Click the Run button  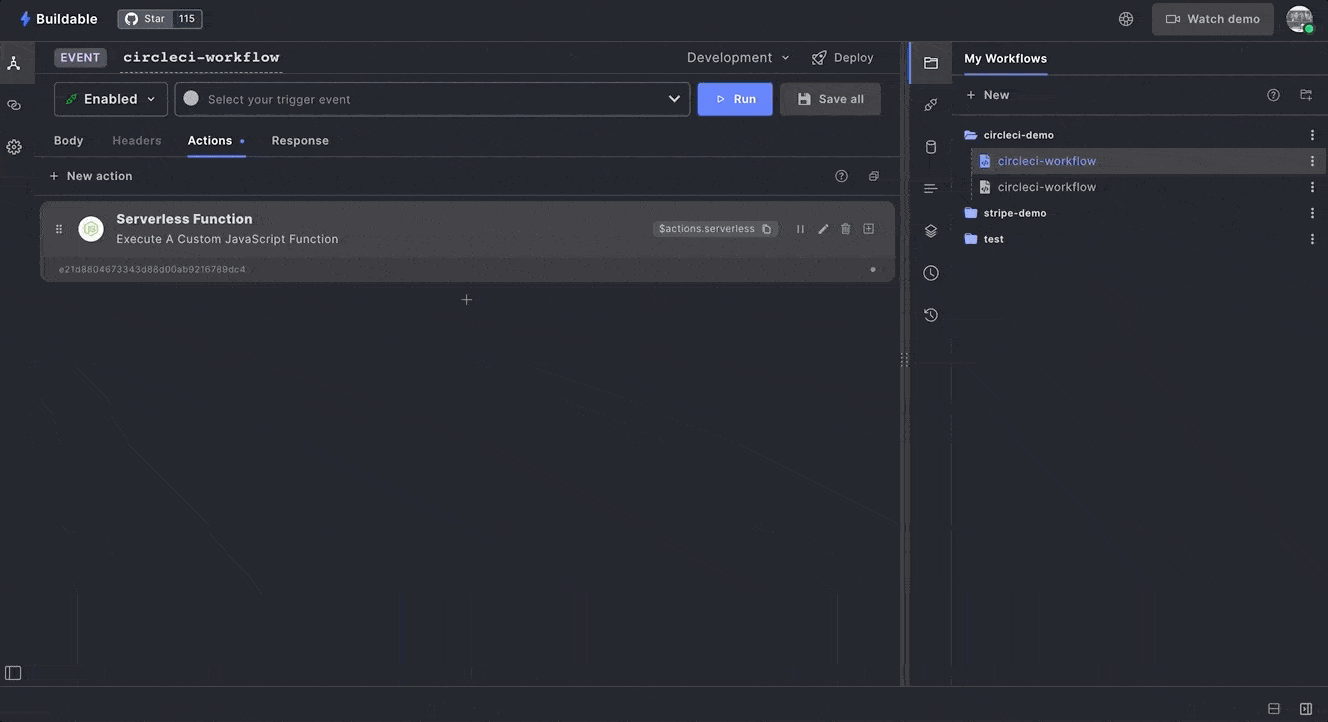tap(735, 99)
